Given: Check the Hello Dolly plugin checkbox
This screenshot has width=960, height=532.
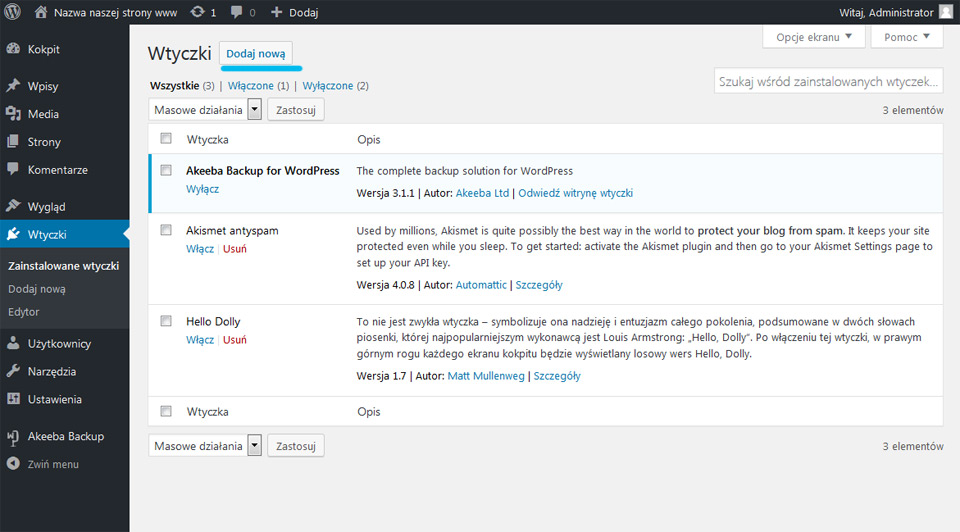Looking at the screenshot, I should click(x=166, y=321).
